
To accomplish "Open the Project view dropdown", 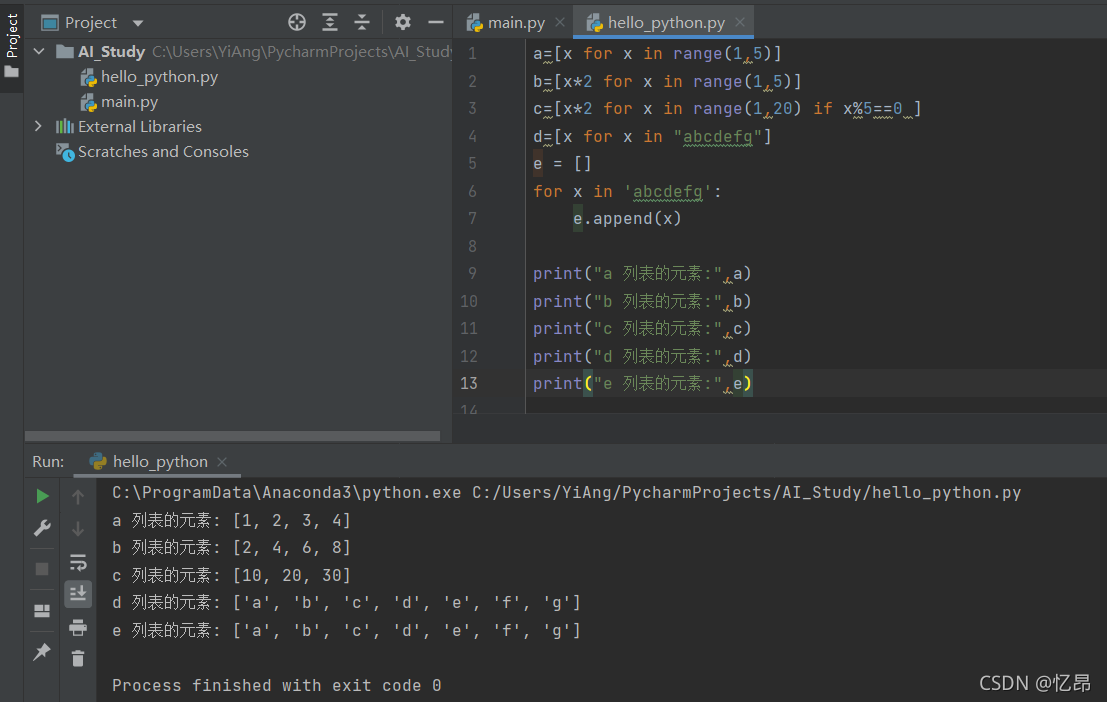I will click(138, 23).
